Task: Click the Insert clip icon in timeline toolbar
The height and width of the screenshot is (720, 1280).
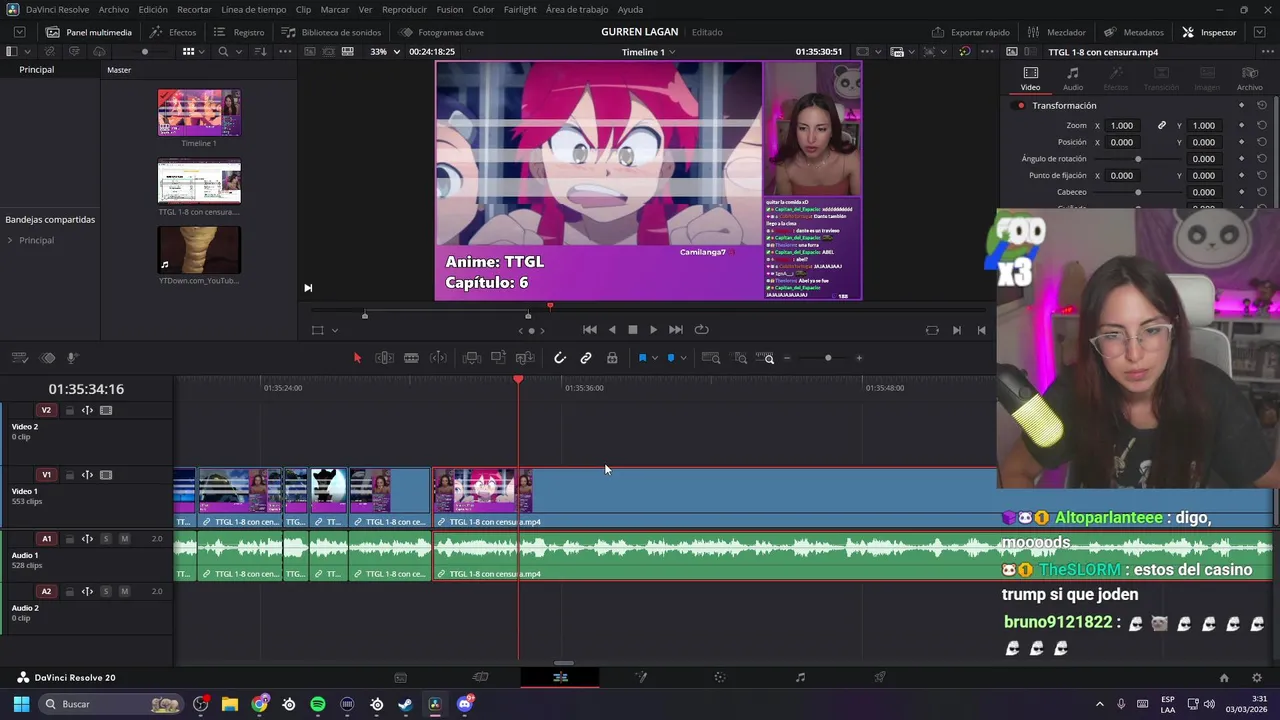Action: 472,358
